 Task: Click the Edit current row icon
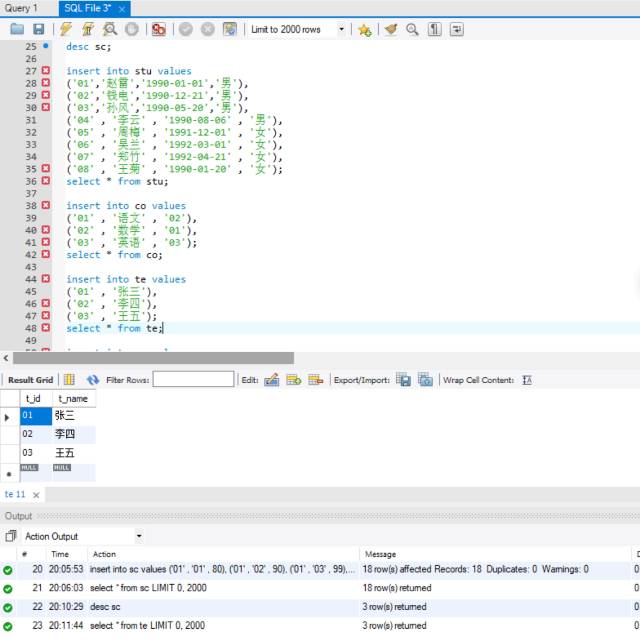pos(271,380)
